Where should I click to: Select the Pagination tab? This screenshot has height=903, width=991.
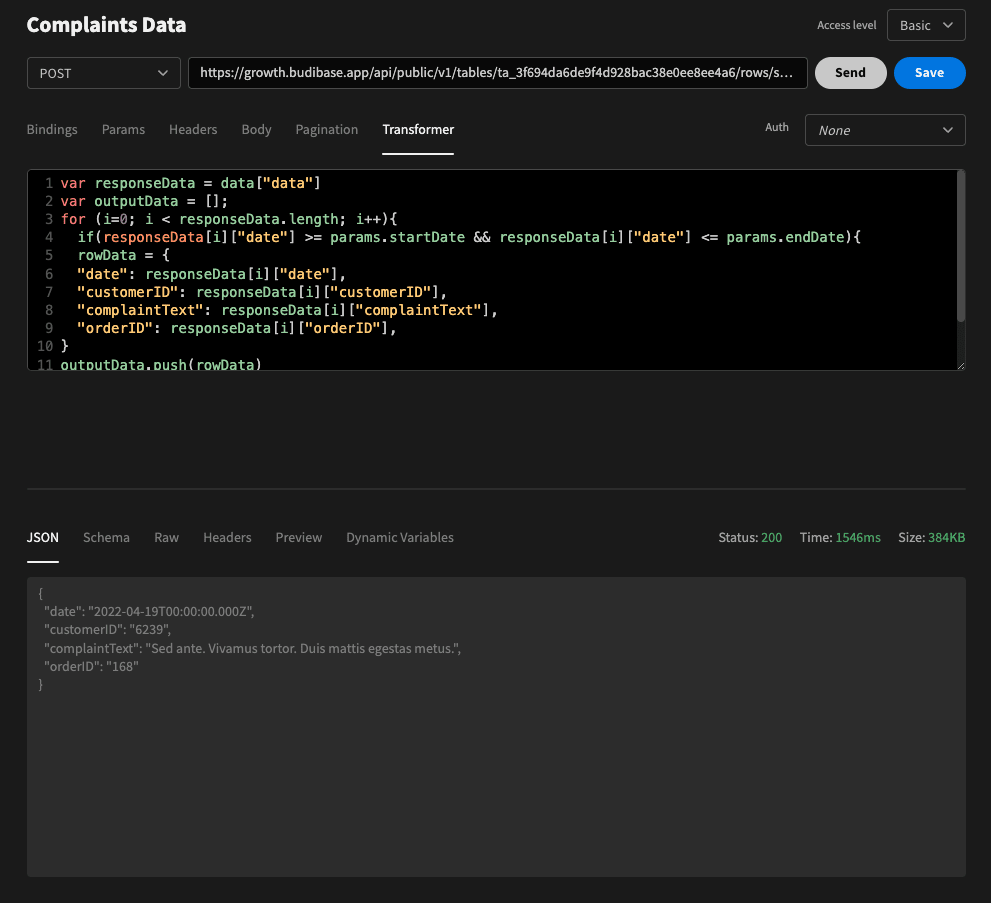[327, 130]
